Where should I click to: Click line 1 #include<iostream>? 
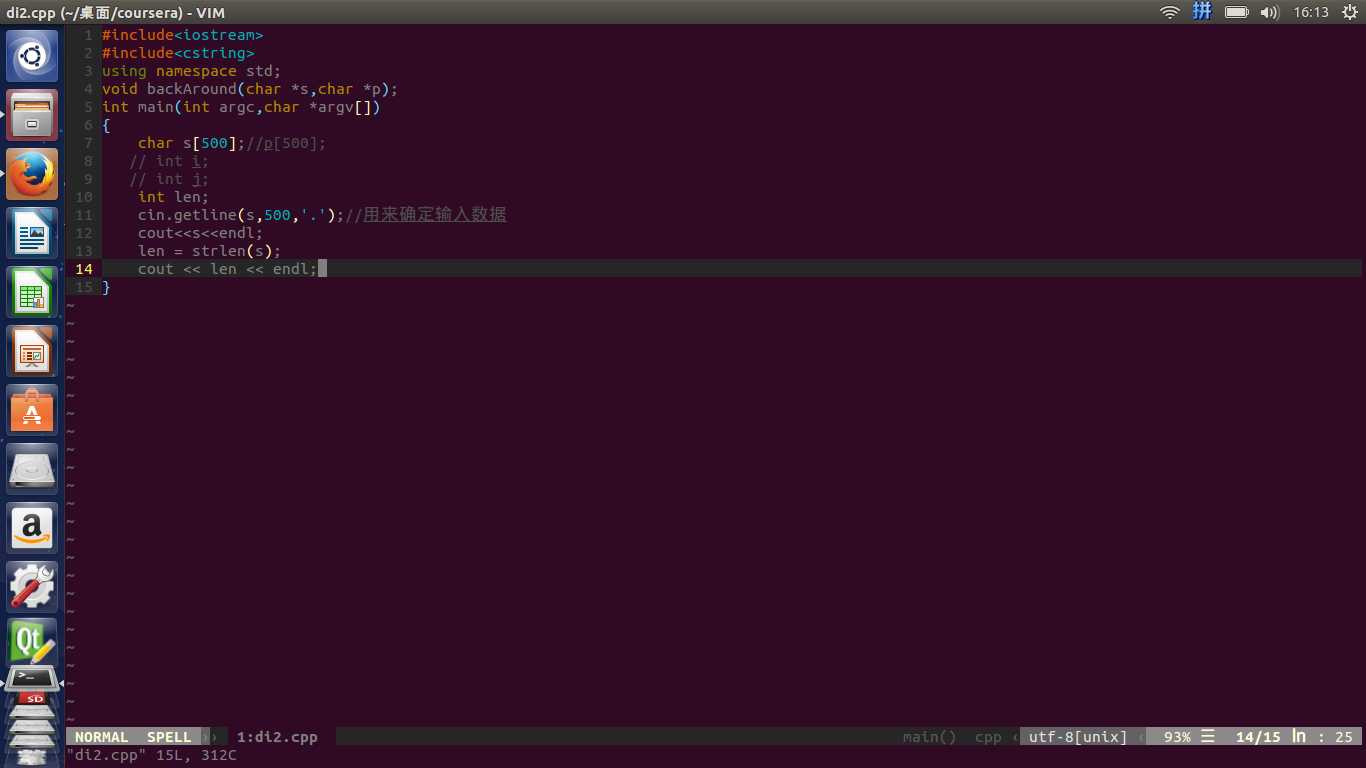182,35
